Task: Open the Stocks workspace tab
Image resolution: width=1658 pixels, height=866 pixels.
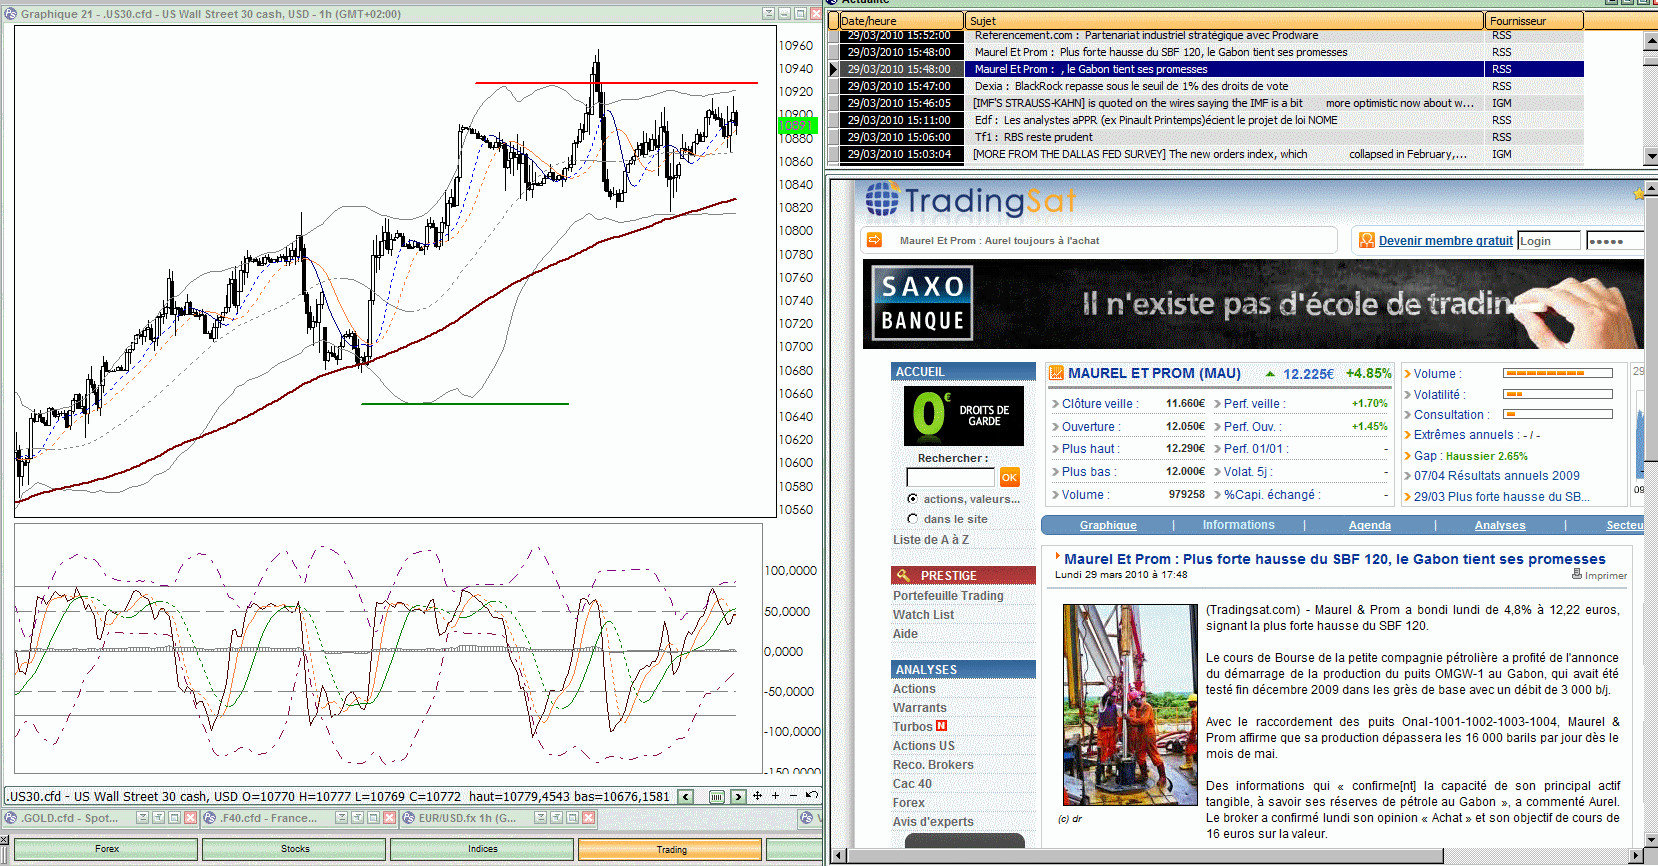Action: point(295,849)
